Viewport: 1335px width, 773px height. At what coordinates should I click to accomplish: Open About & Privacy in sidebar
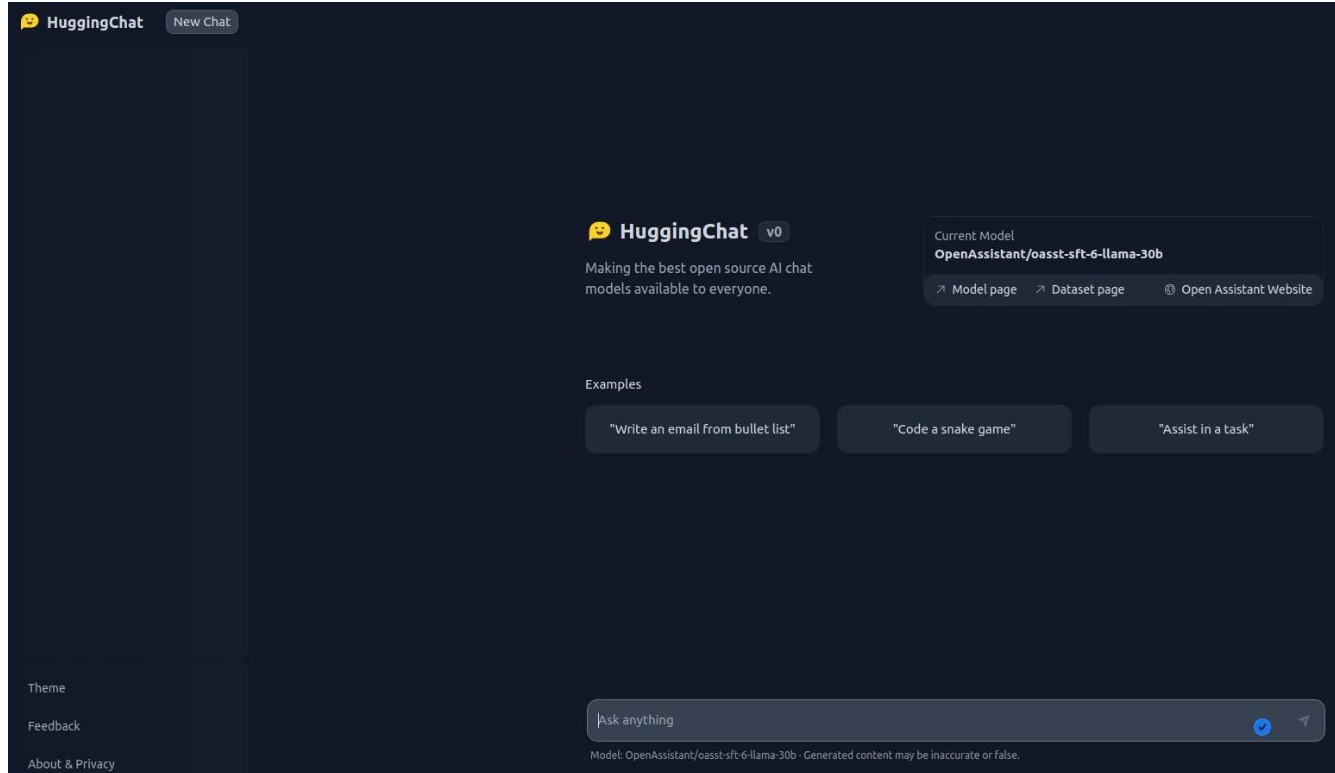(x=71, y=764)
